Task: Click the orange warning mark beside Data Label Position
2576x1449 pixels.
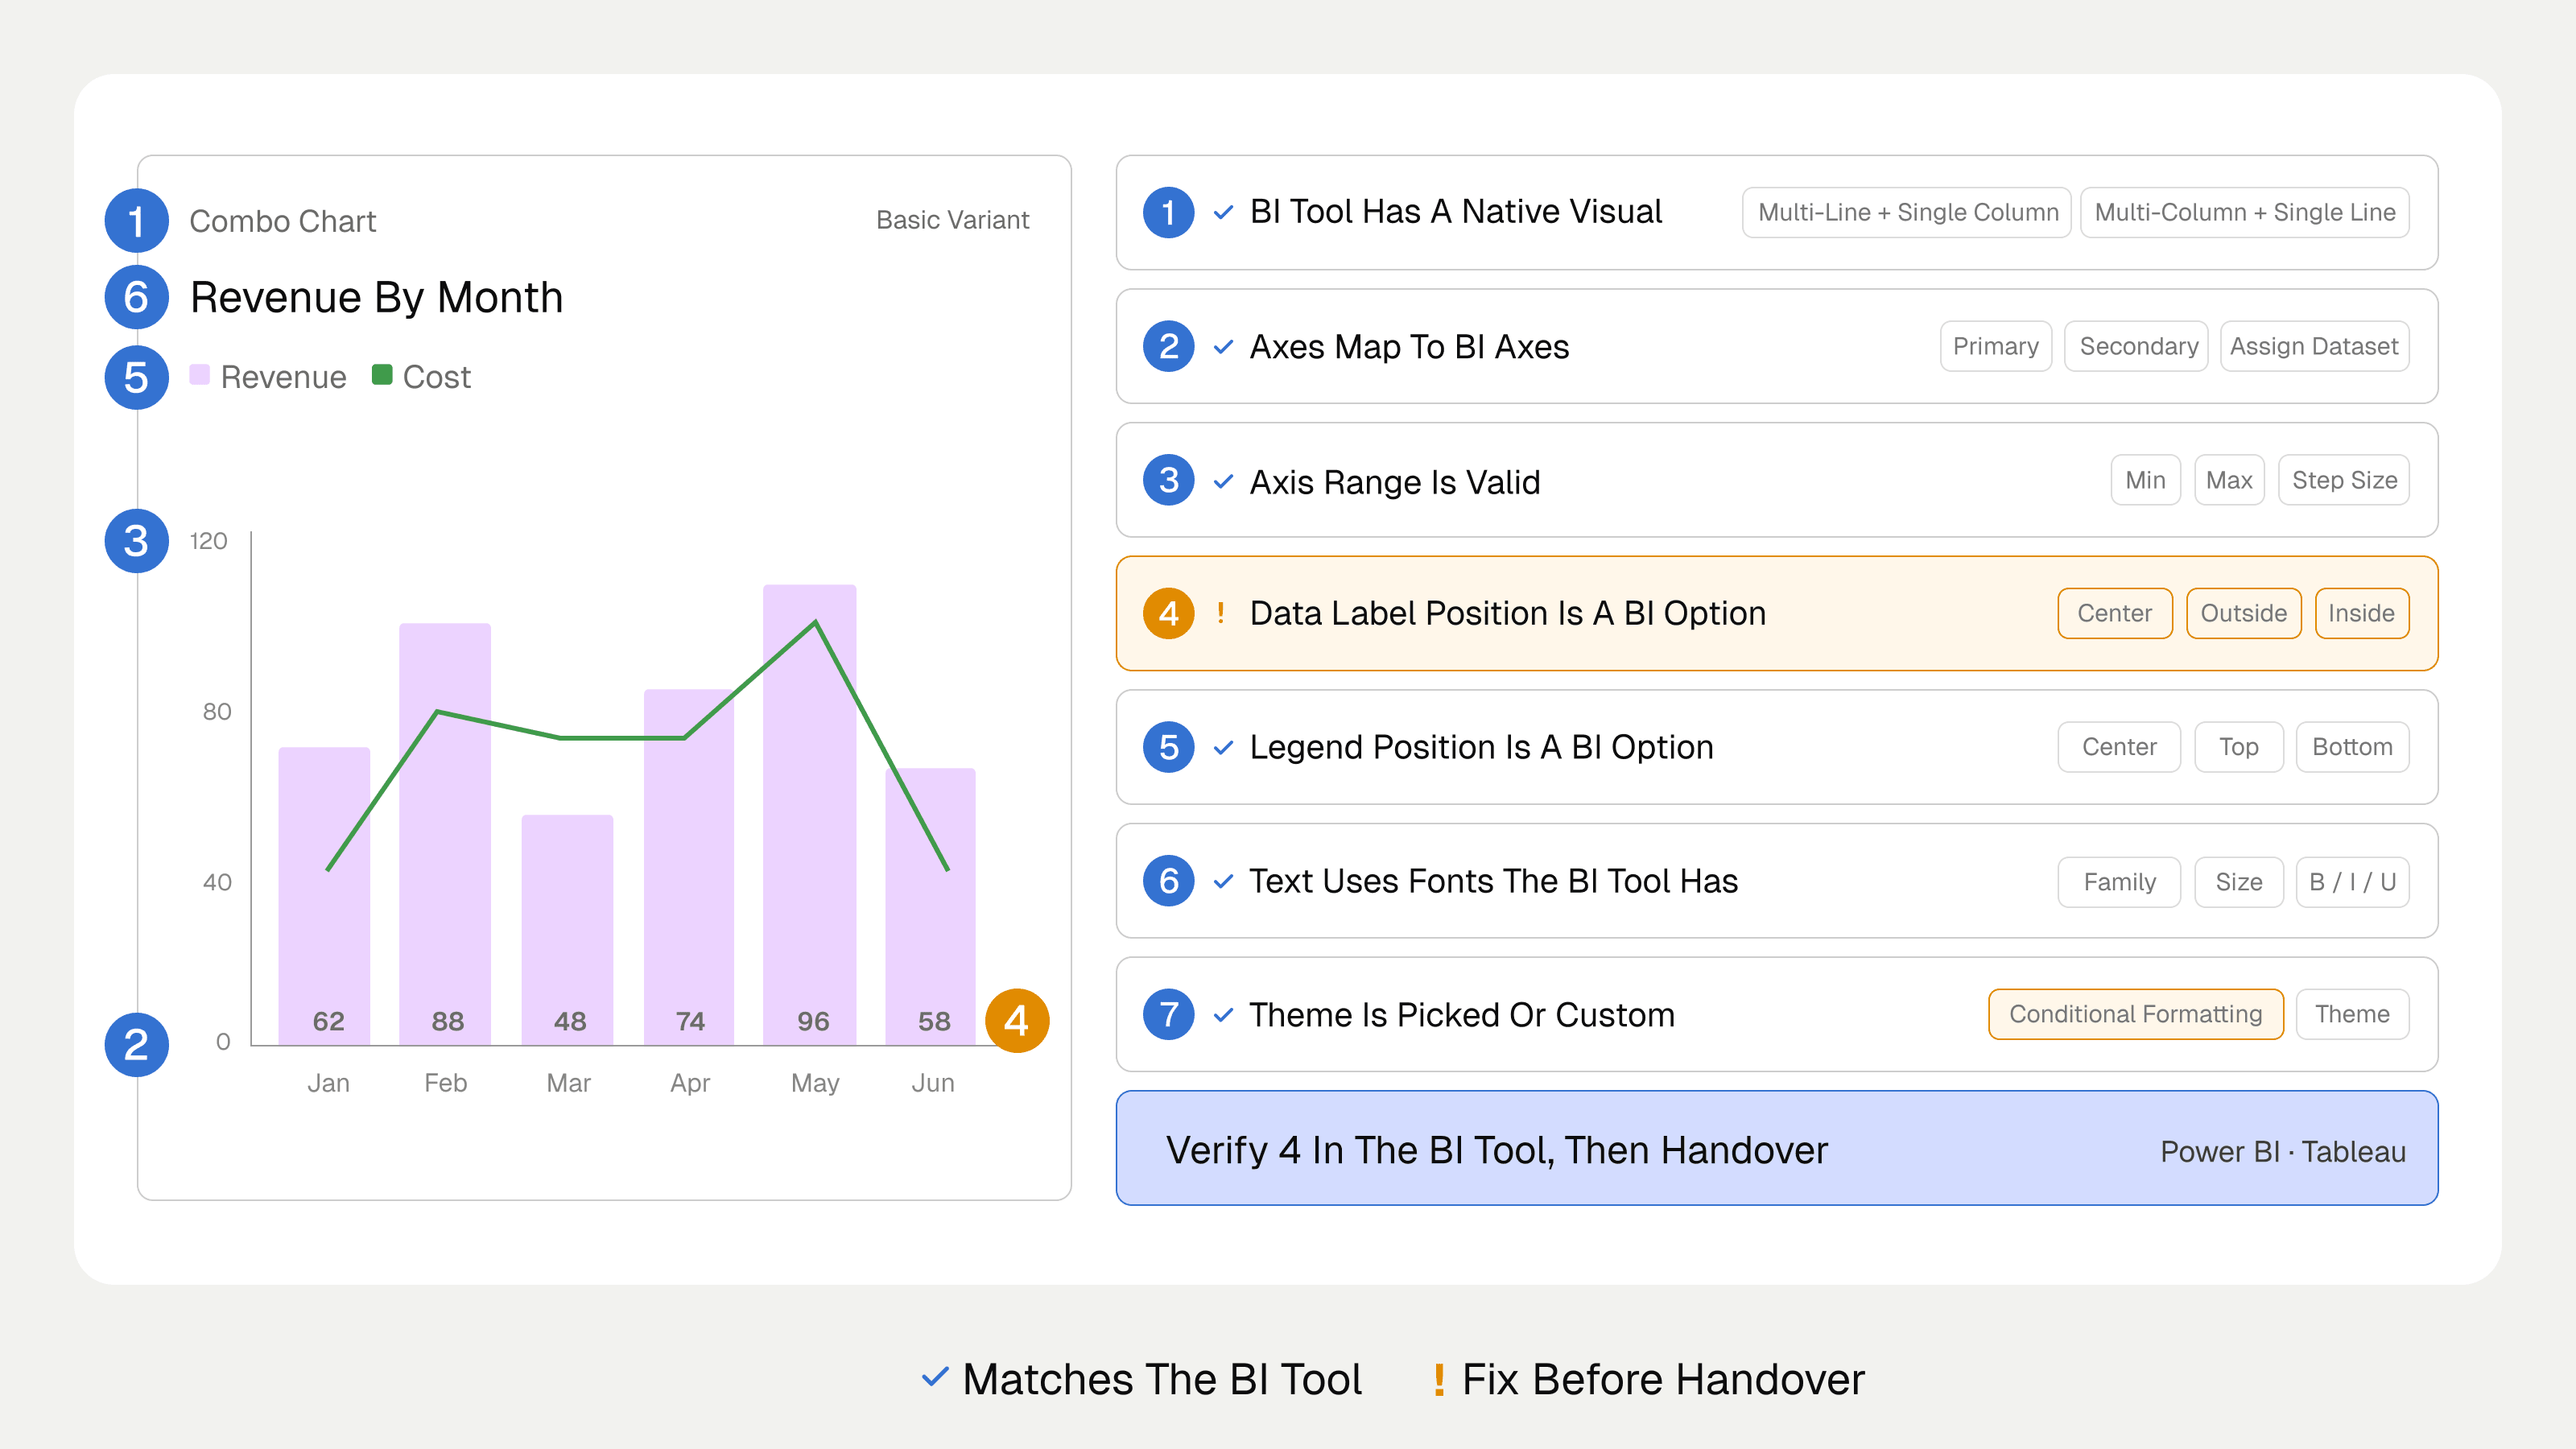Action: click(x=1221, y=613)
